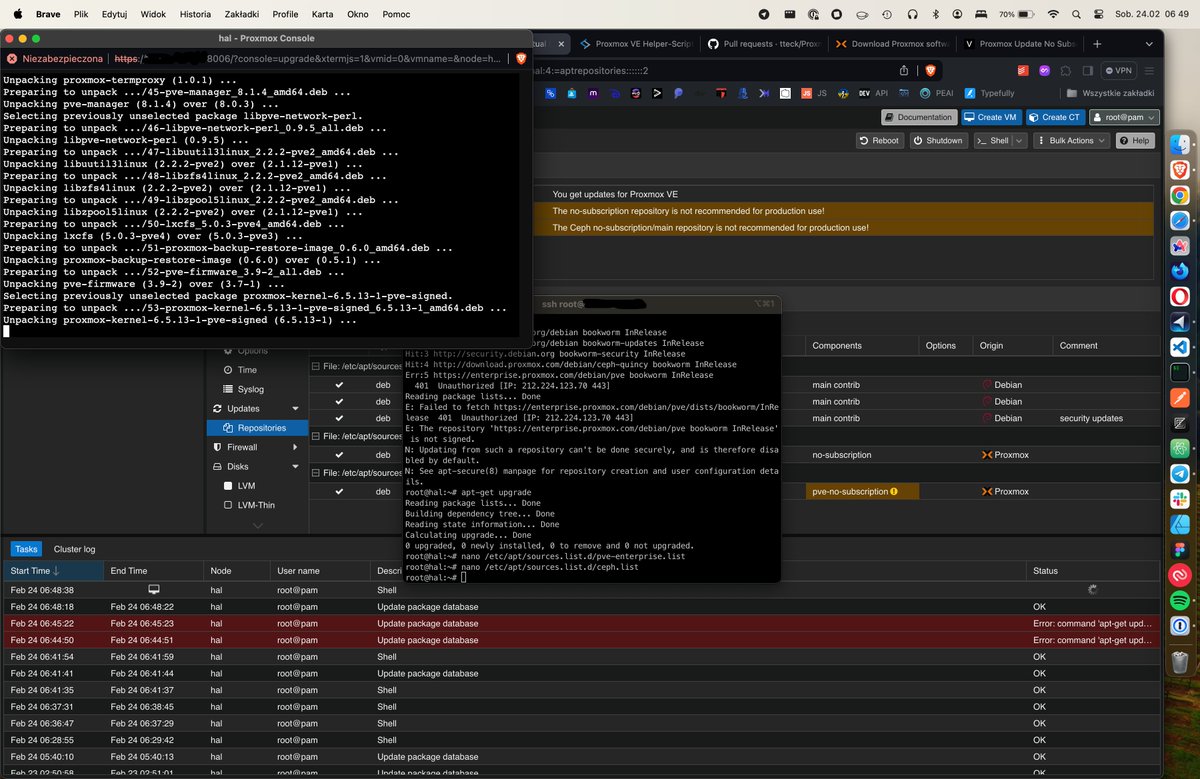
Task: Select Repositories in node sidebar
Action: click(x=257, y=428)
